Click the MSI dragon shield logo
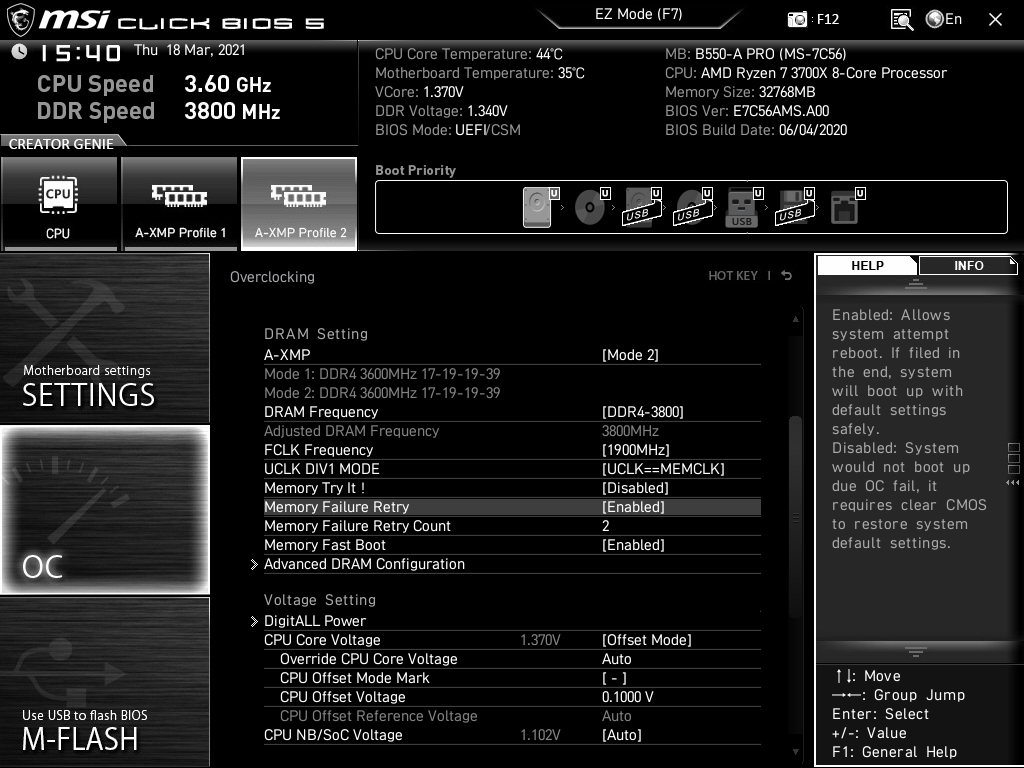Image resolution: width=1024 pixels, height=768 pixels. 20,20
